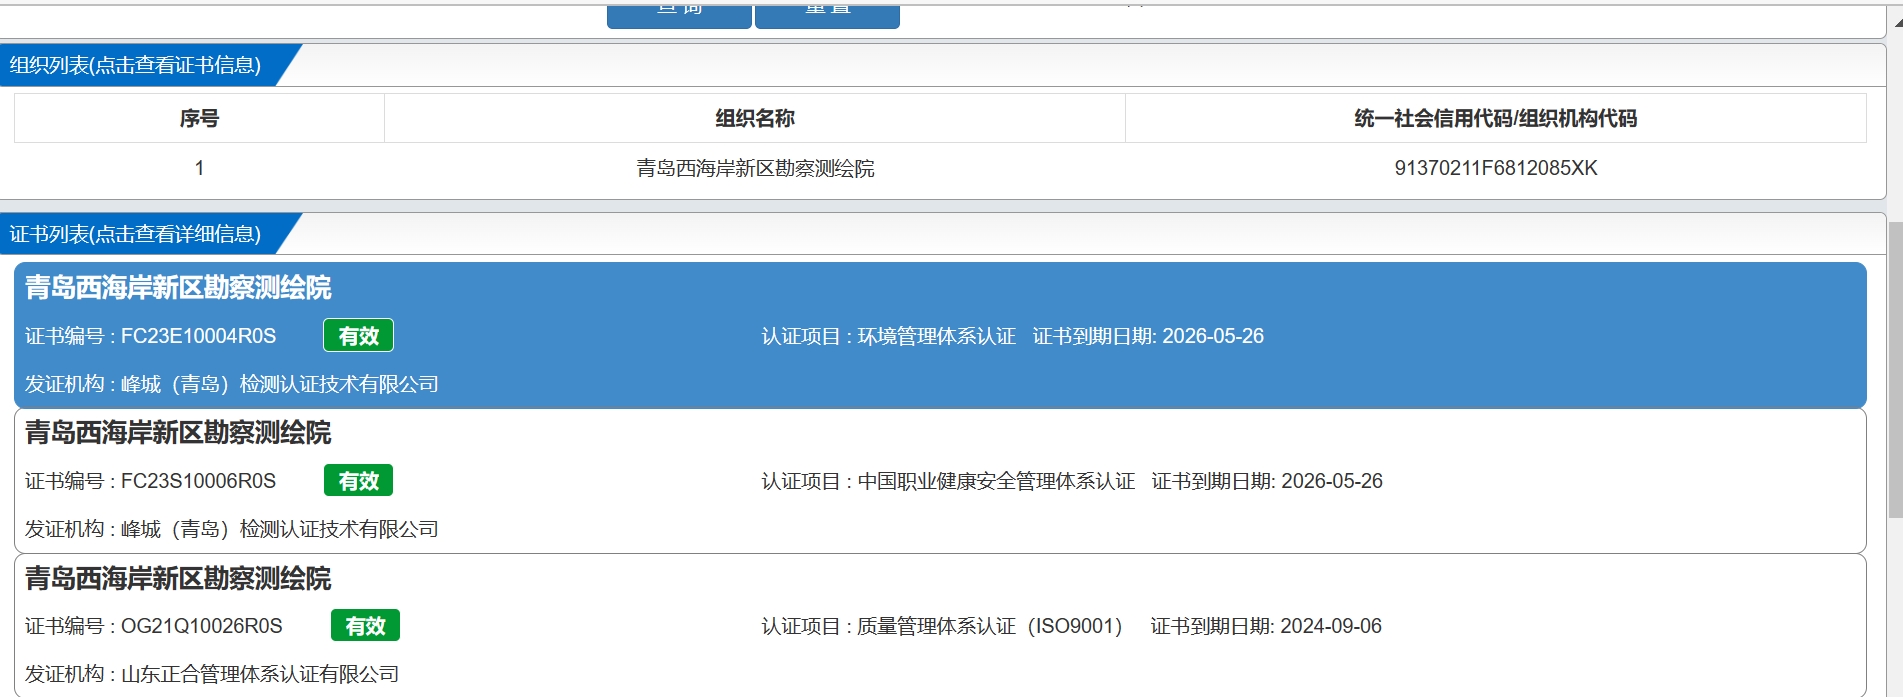
Task: Click certificate number FC23E10004R0S
Action: 198,336
